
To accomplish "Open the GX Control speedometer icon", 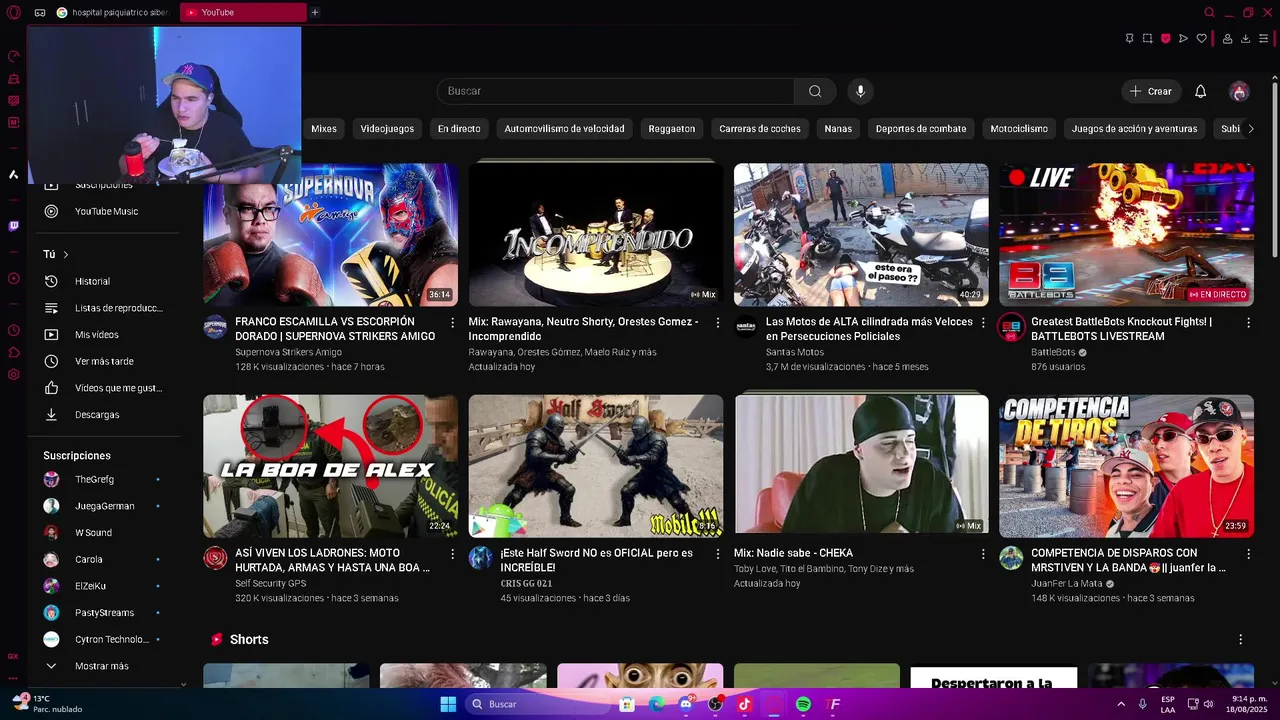I will pos(13,56).
